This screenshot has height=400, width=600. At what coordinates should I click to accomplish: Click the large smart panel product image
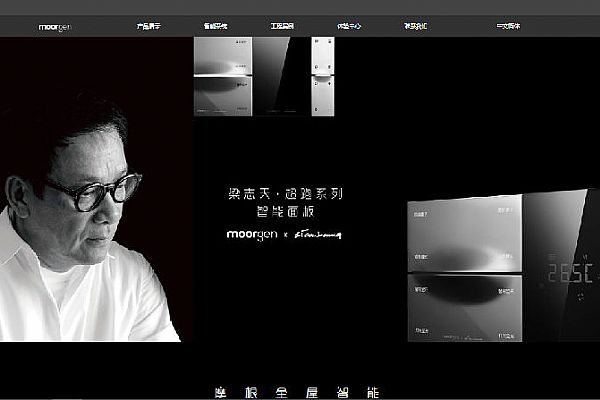click(465, 269)
